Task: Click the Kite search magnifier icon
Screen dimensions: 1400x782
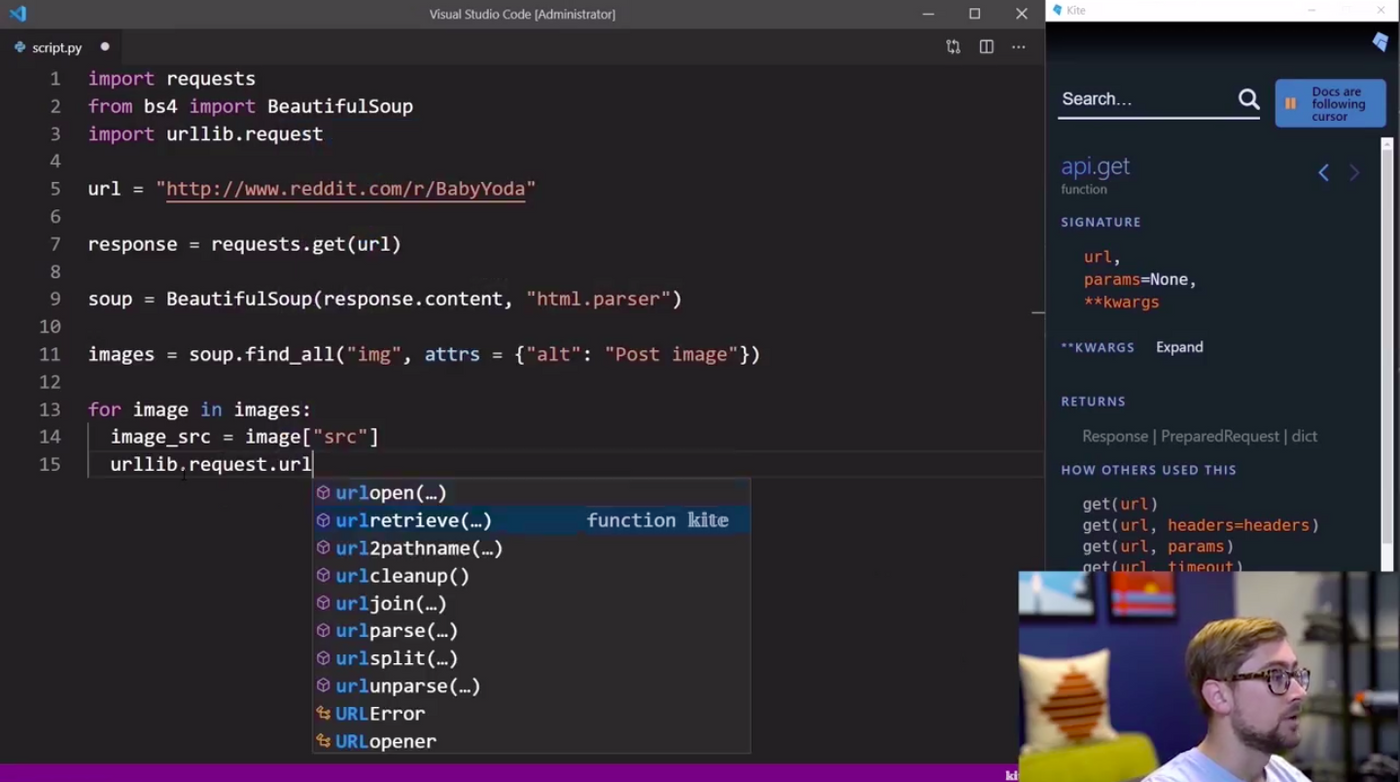Action: pyautogui.click(x=1248, y=99)
